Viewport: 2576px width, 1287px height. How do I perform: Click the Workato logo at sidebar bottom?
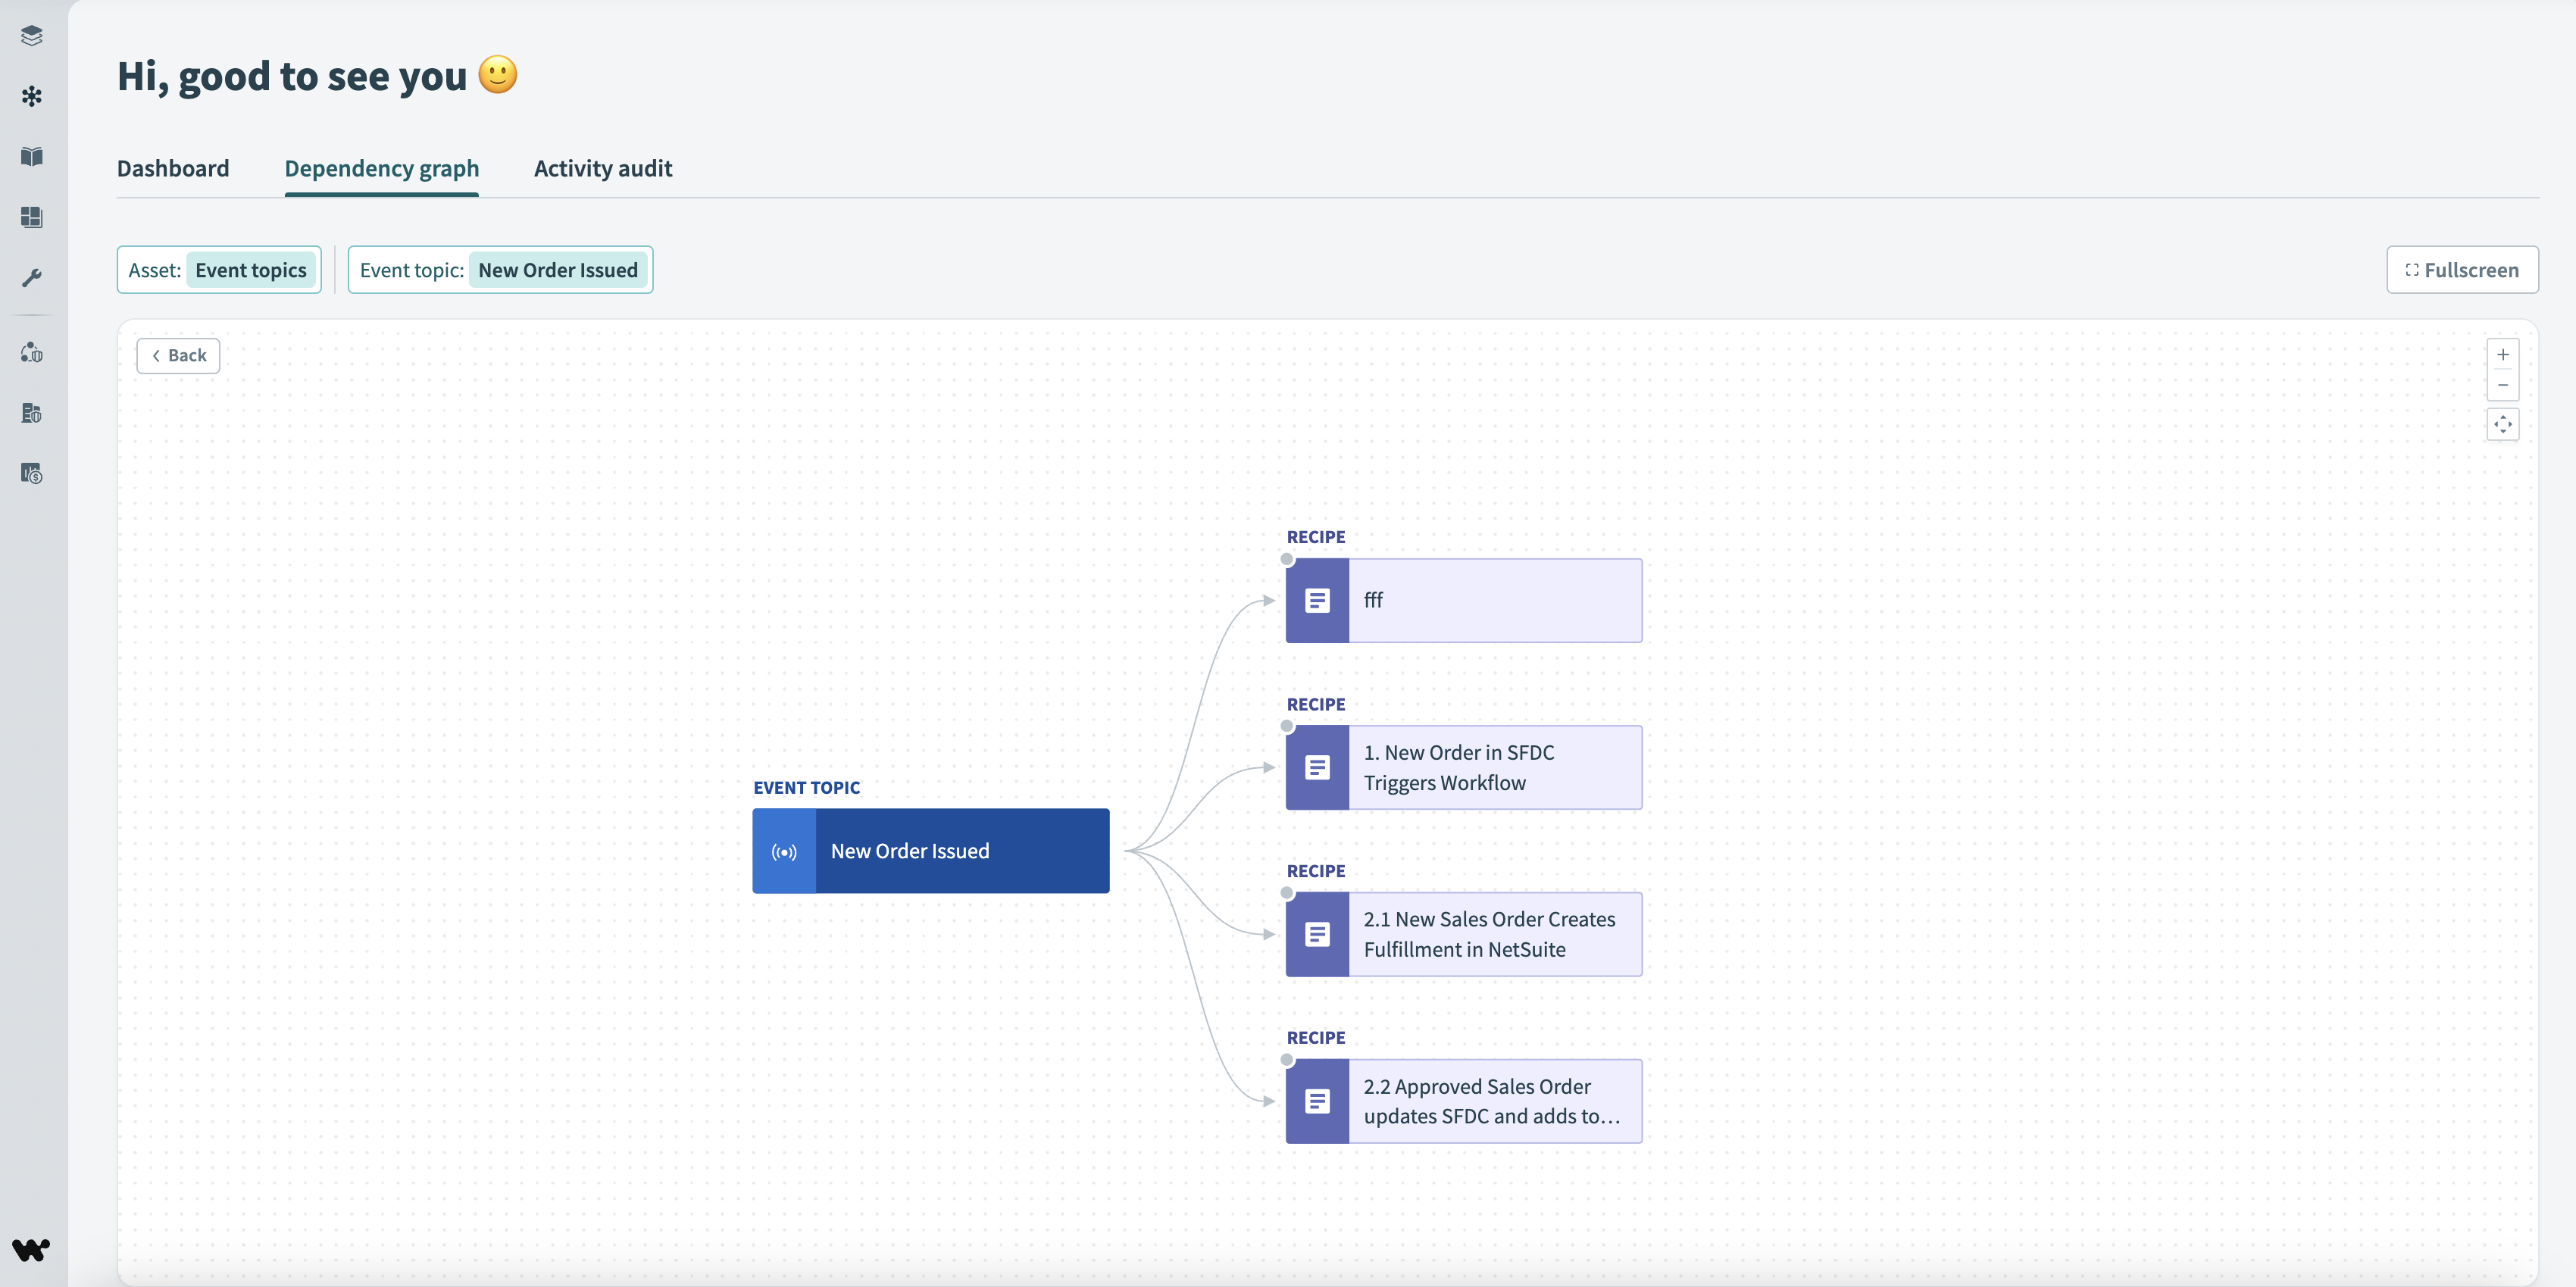(31, 1249)
